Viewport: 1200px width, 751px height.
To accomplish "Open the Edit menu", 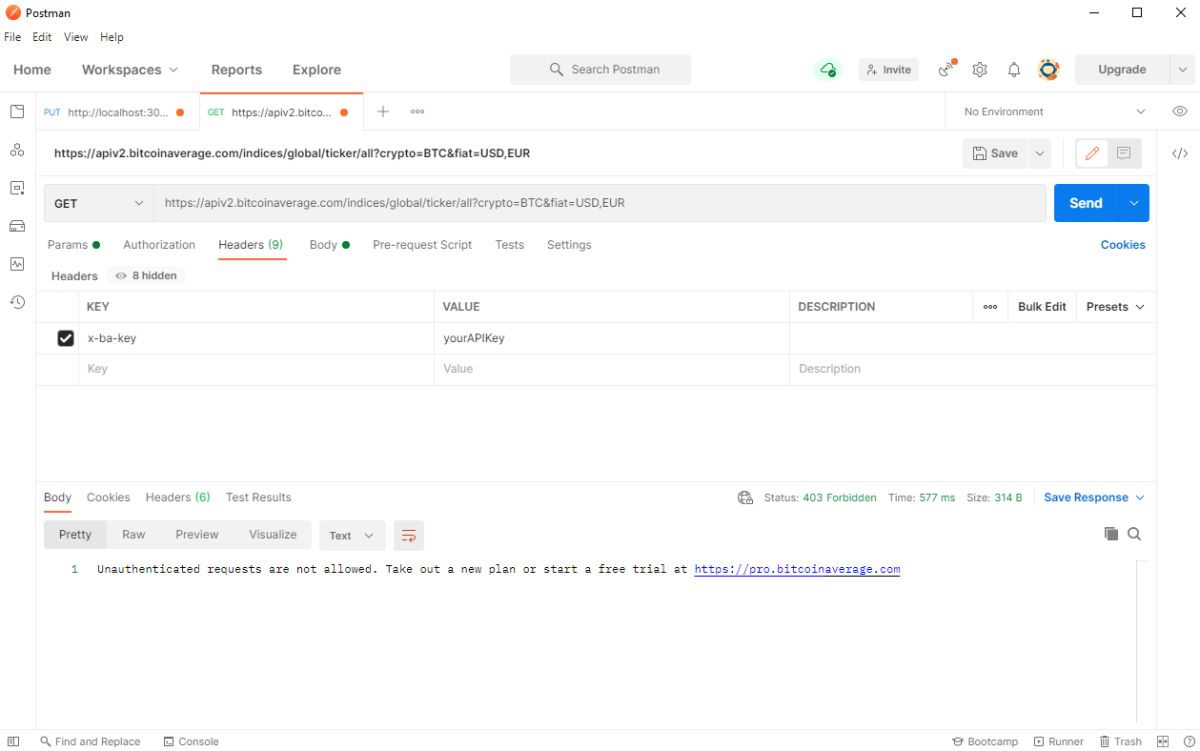I will coord(42,37).
